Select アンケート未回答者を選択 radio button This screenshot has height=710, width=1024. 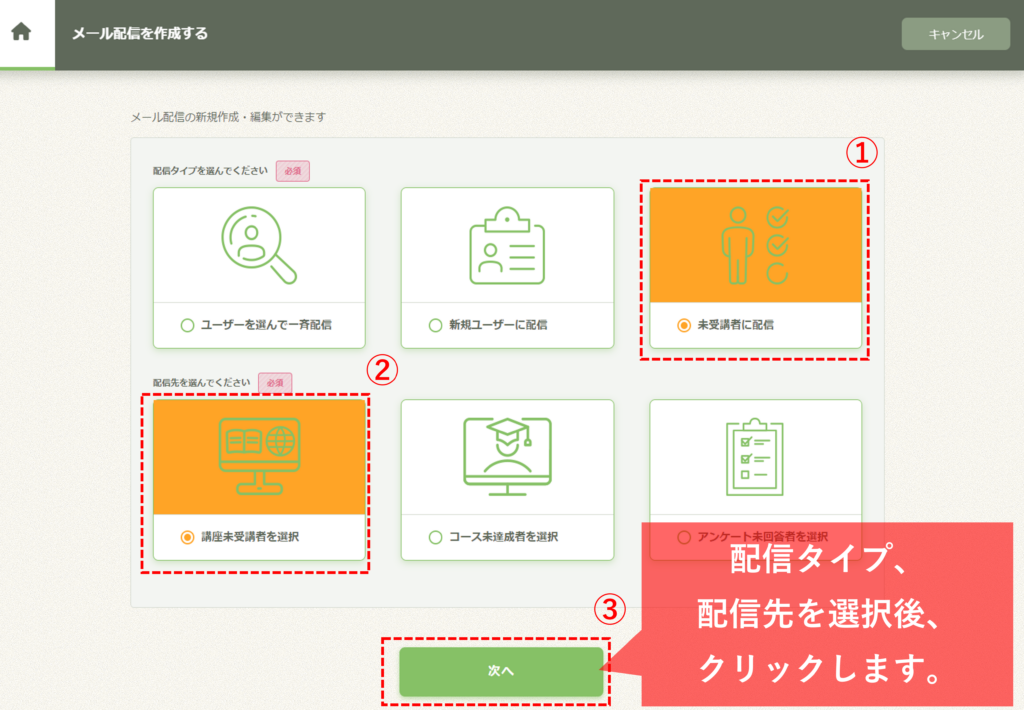coord(684,537)
